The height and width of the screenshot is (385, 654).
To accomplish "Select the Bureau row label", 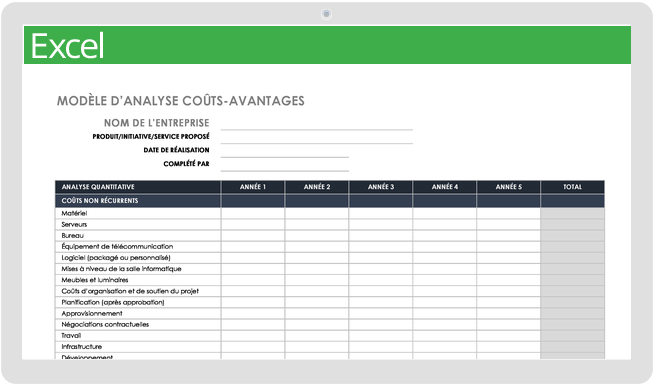I will click(73, 236).
